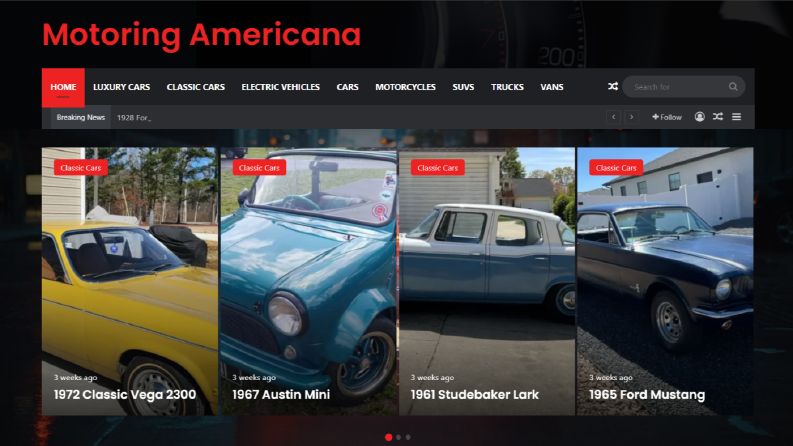Open the hamburger sidebar menu icon

(x=736, y=117)
